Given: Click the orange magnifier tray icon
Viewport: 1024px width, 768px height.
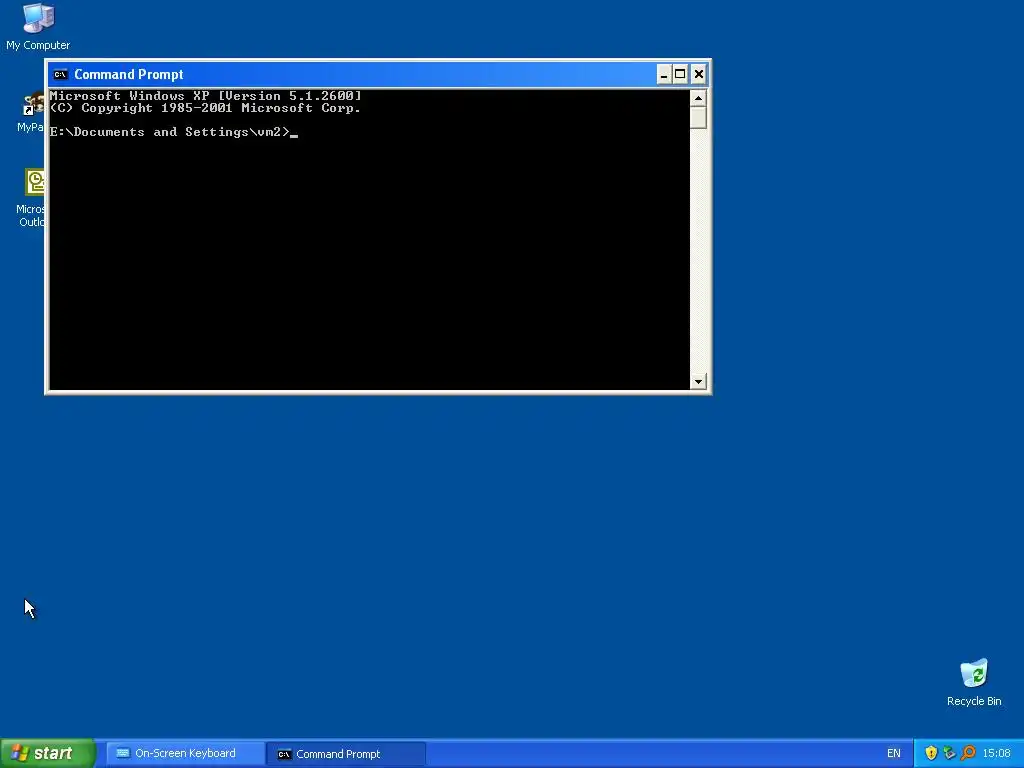Looking at the screenshot, I should tap(968, 754).
